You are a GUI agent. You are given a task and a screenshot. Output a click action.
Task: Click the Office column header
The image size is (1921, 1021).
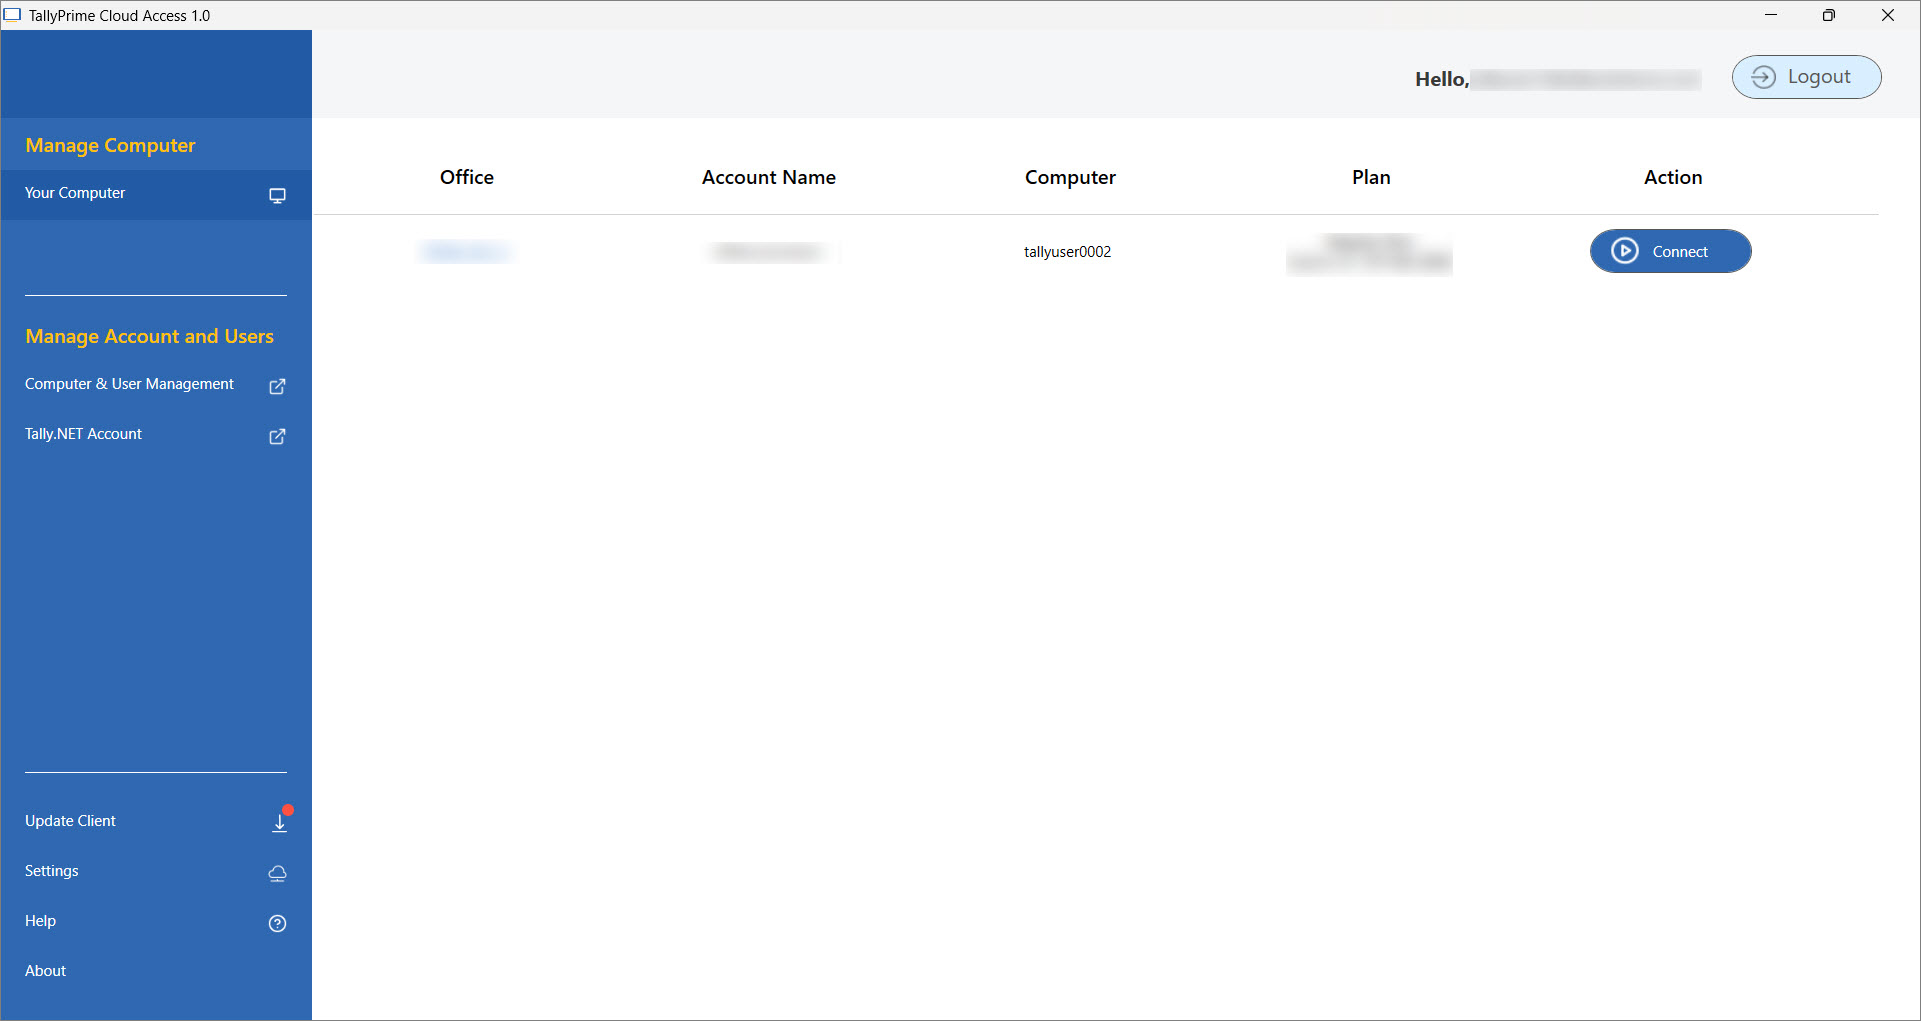click(467, 177)
